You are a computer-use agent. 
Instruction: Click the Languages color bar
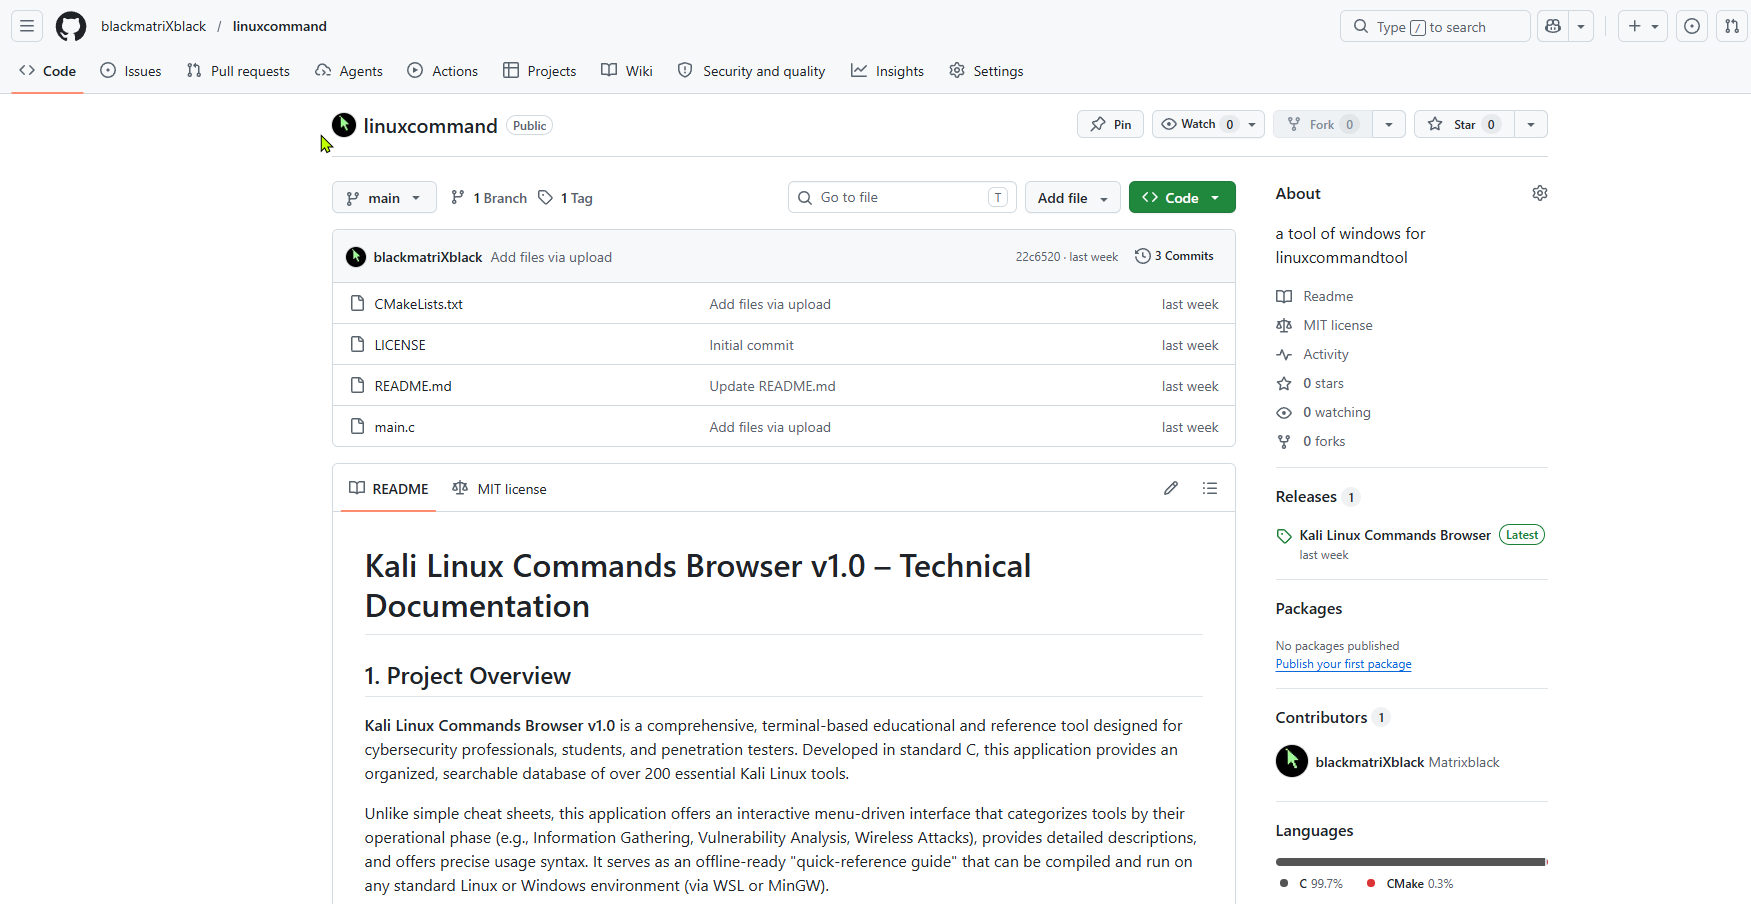(1412, 862)
